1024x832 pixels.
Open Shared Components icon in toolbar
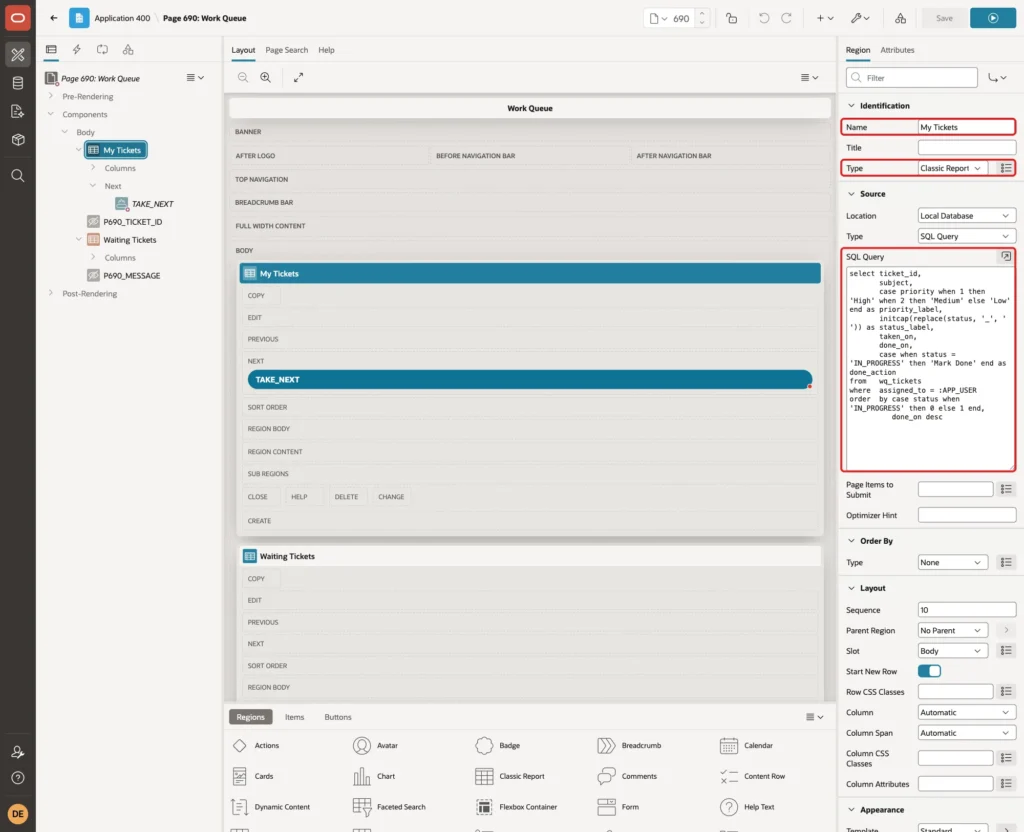(901, 18)
